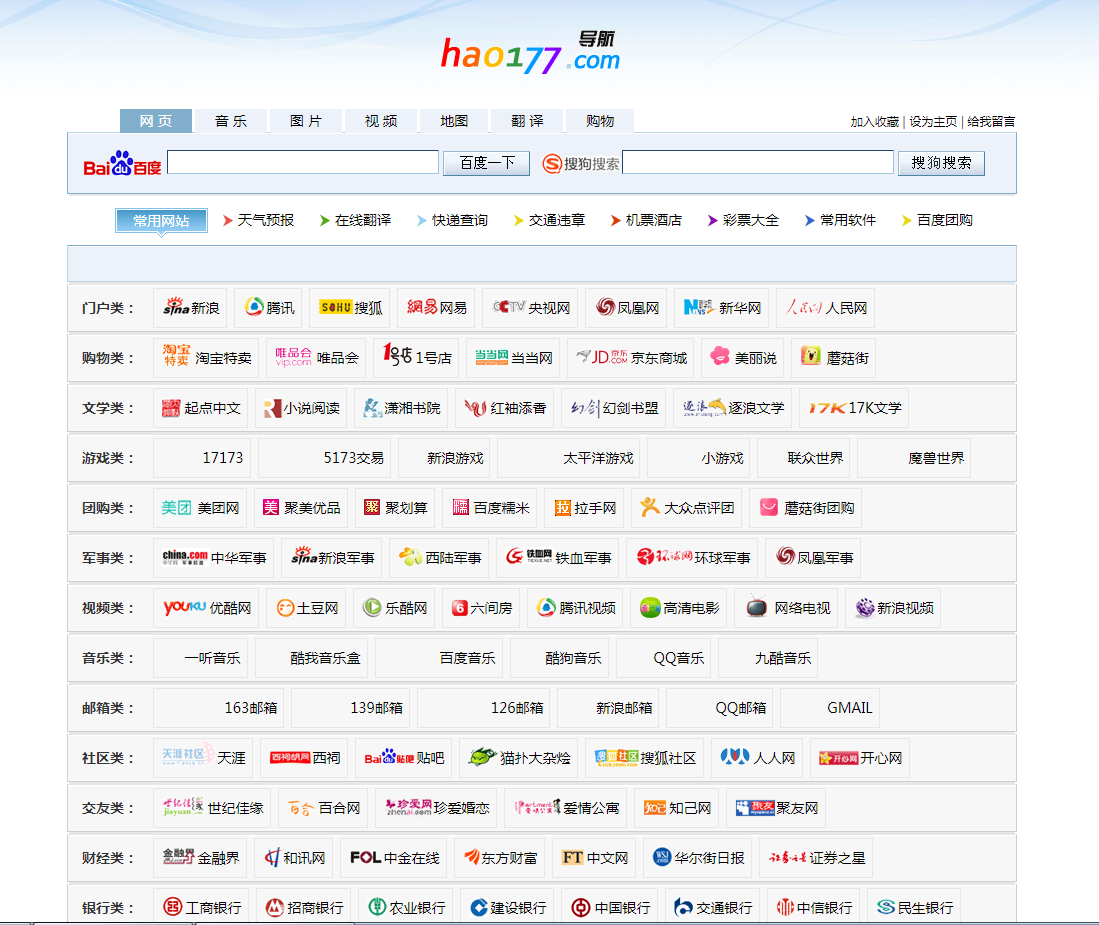
Task: Select the 网页 search tab
Action: 156,121
